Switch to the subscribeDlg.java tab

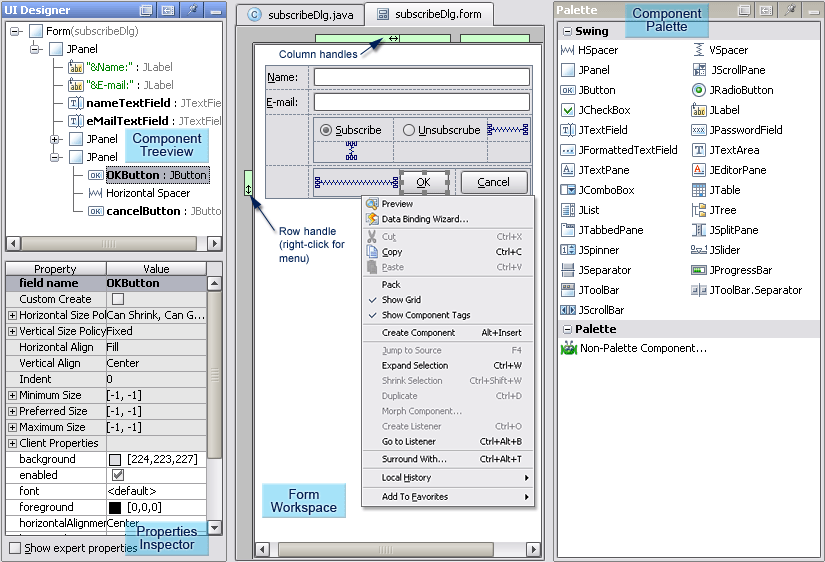297,15
